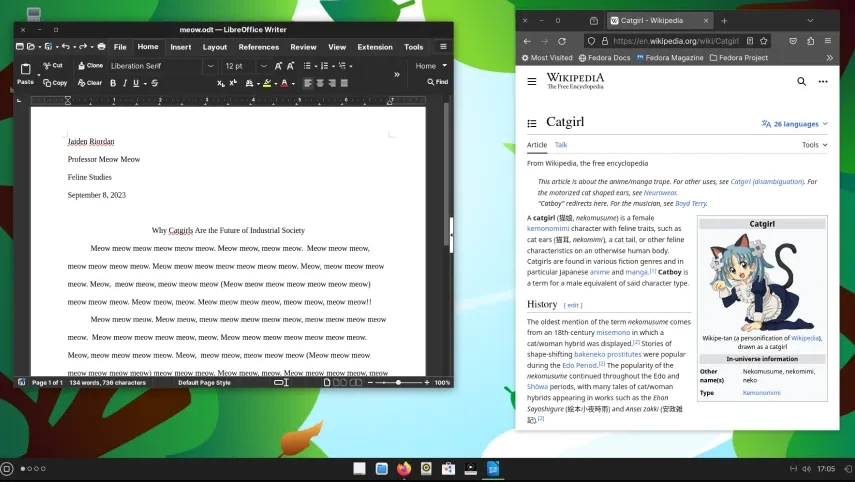Follow the kemonomimi link in article
The width and height of the screenshot is (855, 482).
click(548, 228)
